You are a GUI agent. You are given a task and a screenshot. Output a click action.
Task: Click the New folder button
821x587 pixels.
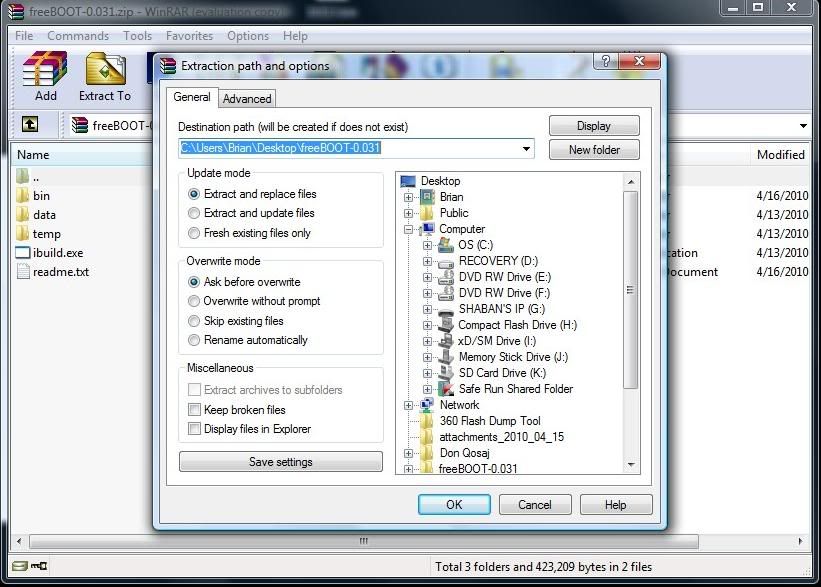(x=594, y=150)
